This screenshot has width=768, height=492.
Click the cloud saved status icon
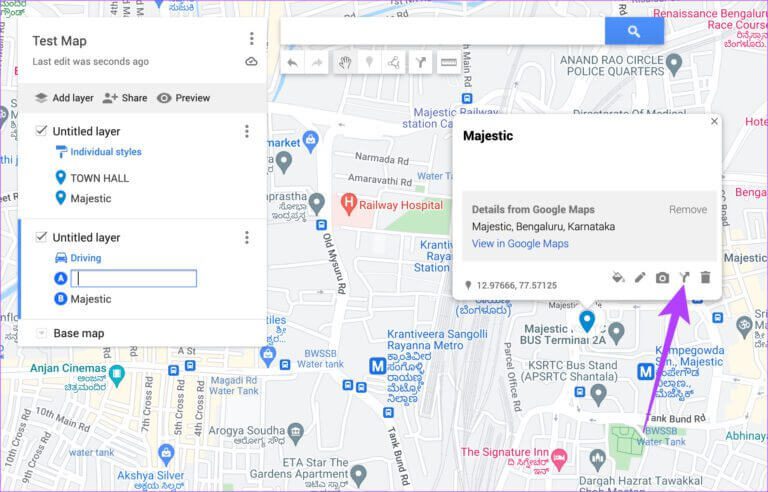pyautogui.click(x=251, y=62)
